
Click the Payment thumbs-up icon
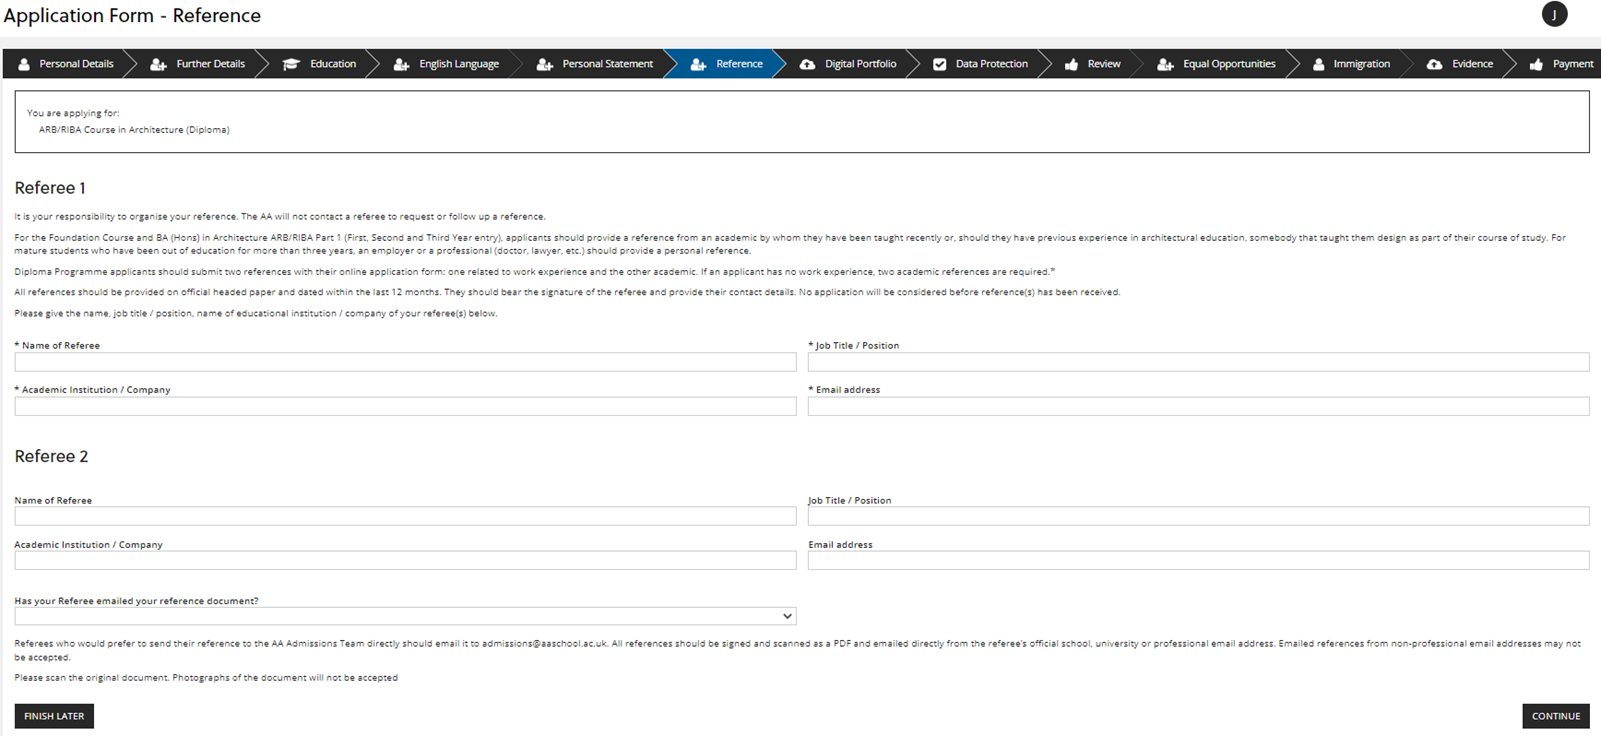coord(1536,64)
